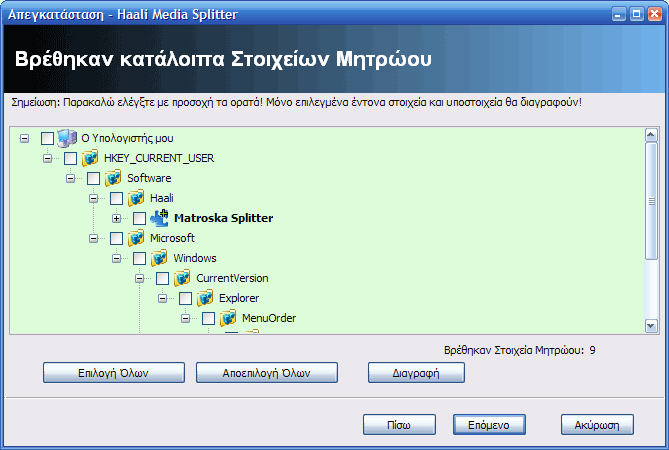Viewport: 669px width, 450px height.
Task: Collapse the Software node
Action: point(70,178)
